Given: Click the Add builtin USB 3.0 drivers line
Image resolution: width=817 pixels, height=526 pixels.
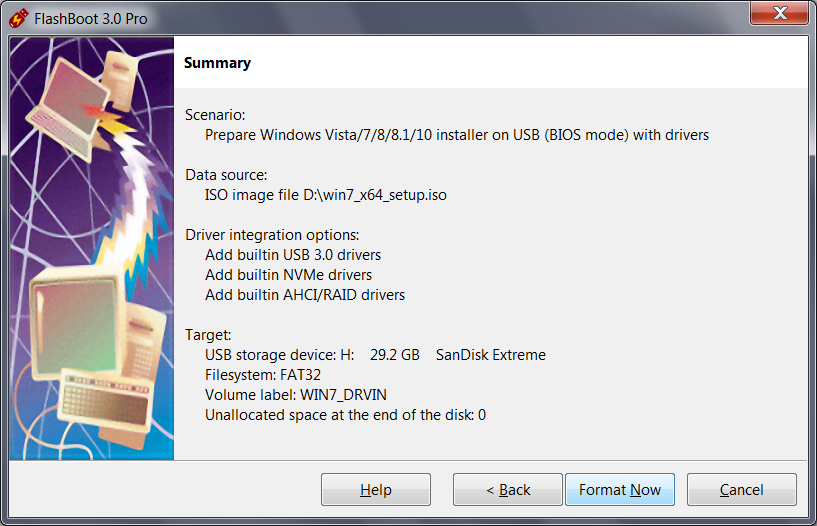Looking at the screenshot, I should 293,255.
